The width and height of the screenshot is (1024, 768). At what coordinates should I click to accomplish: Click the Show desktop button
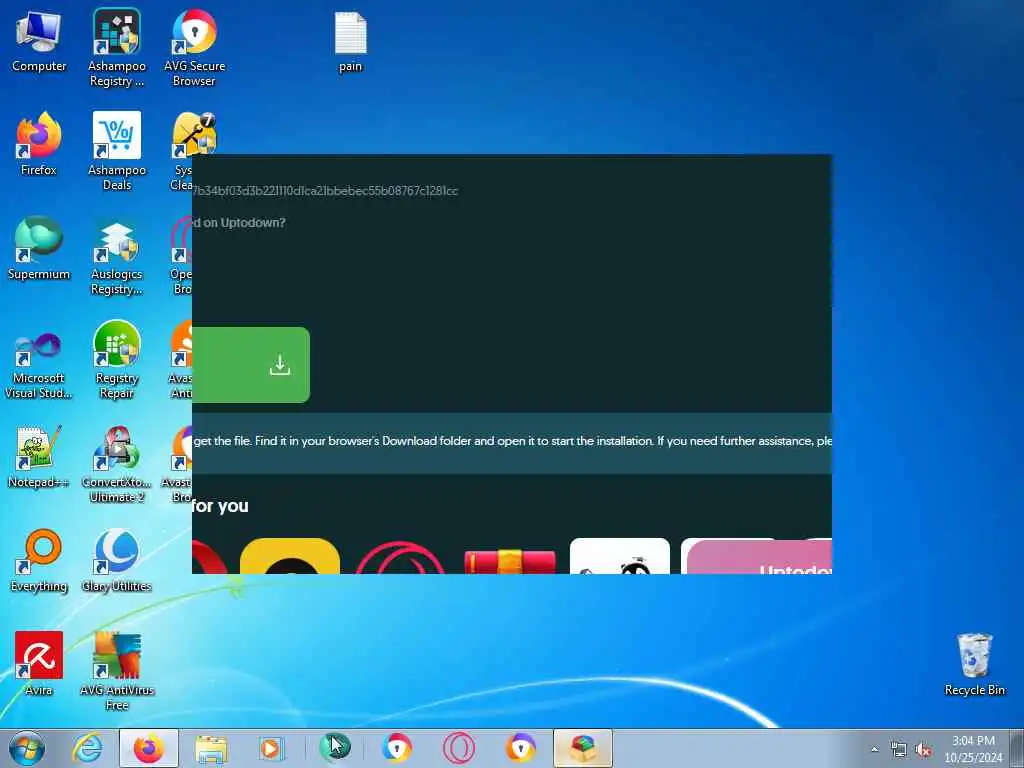[x=1017, y=748]
